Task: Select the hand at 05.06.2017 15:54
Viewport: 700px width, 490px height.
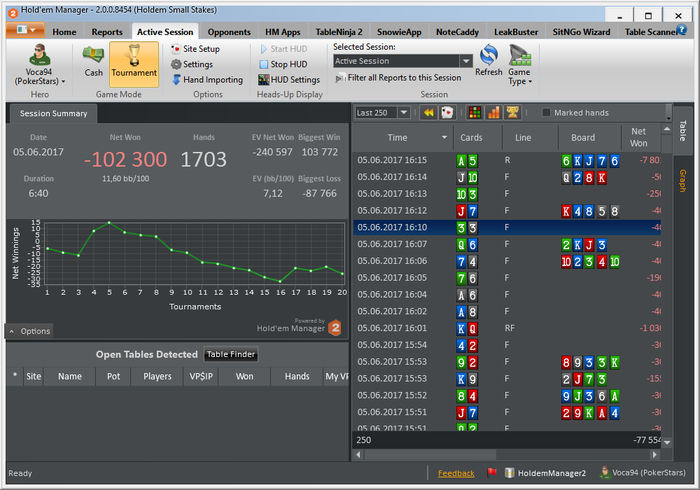Action: 507,345
